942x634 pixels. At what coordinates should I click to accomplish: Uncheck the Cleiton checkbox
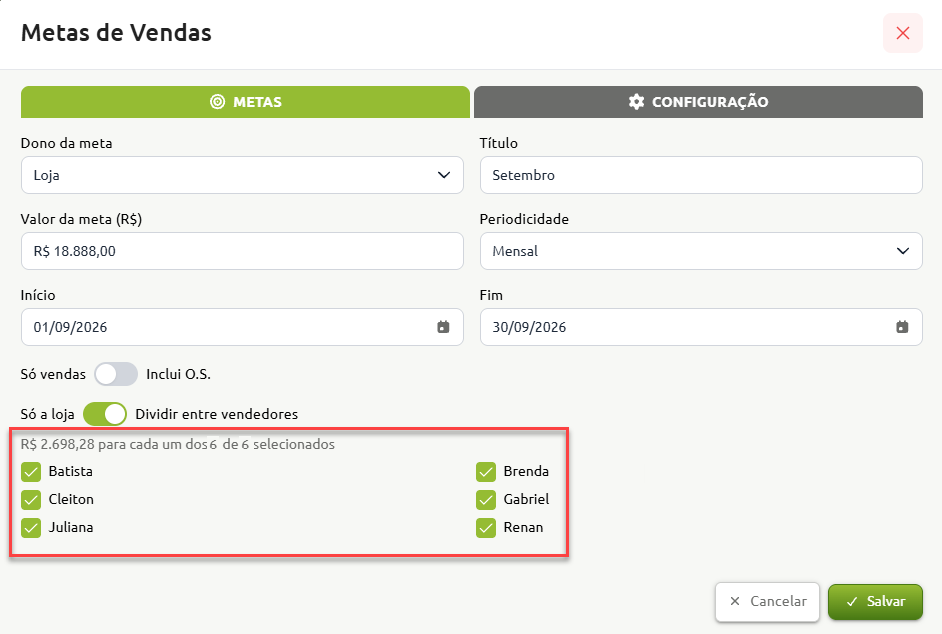[x=31, y=499]
